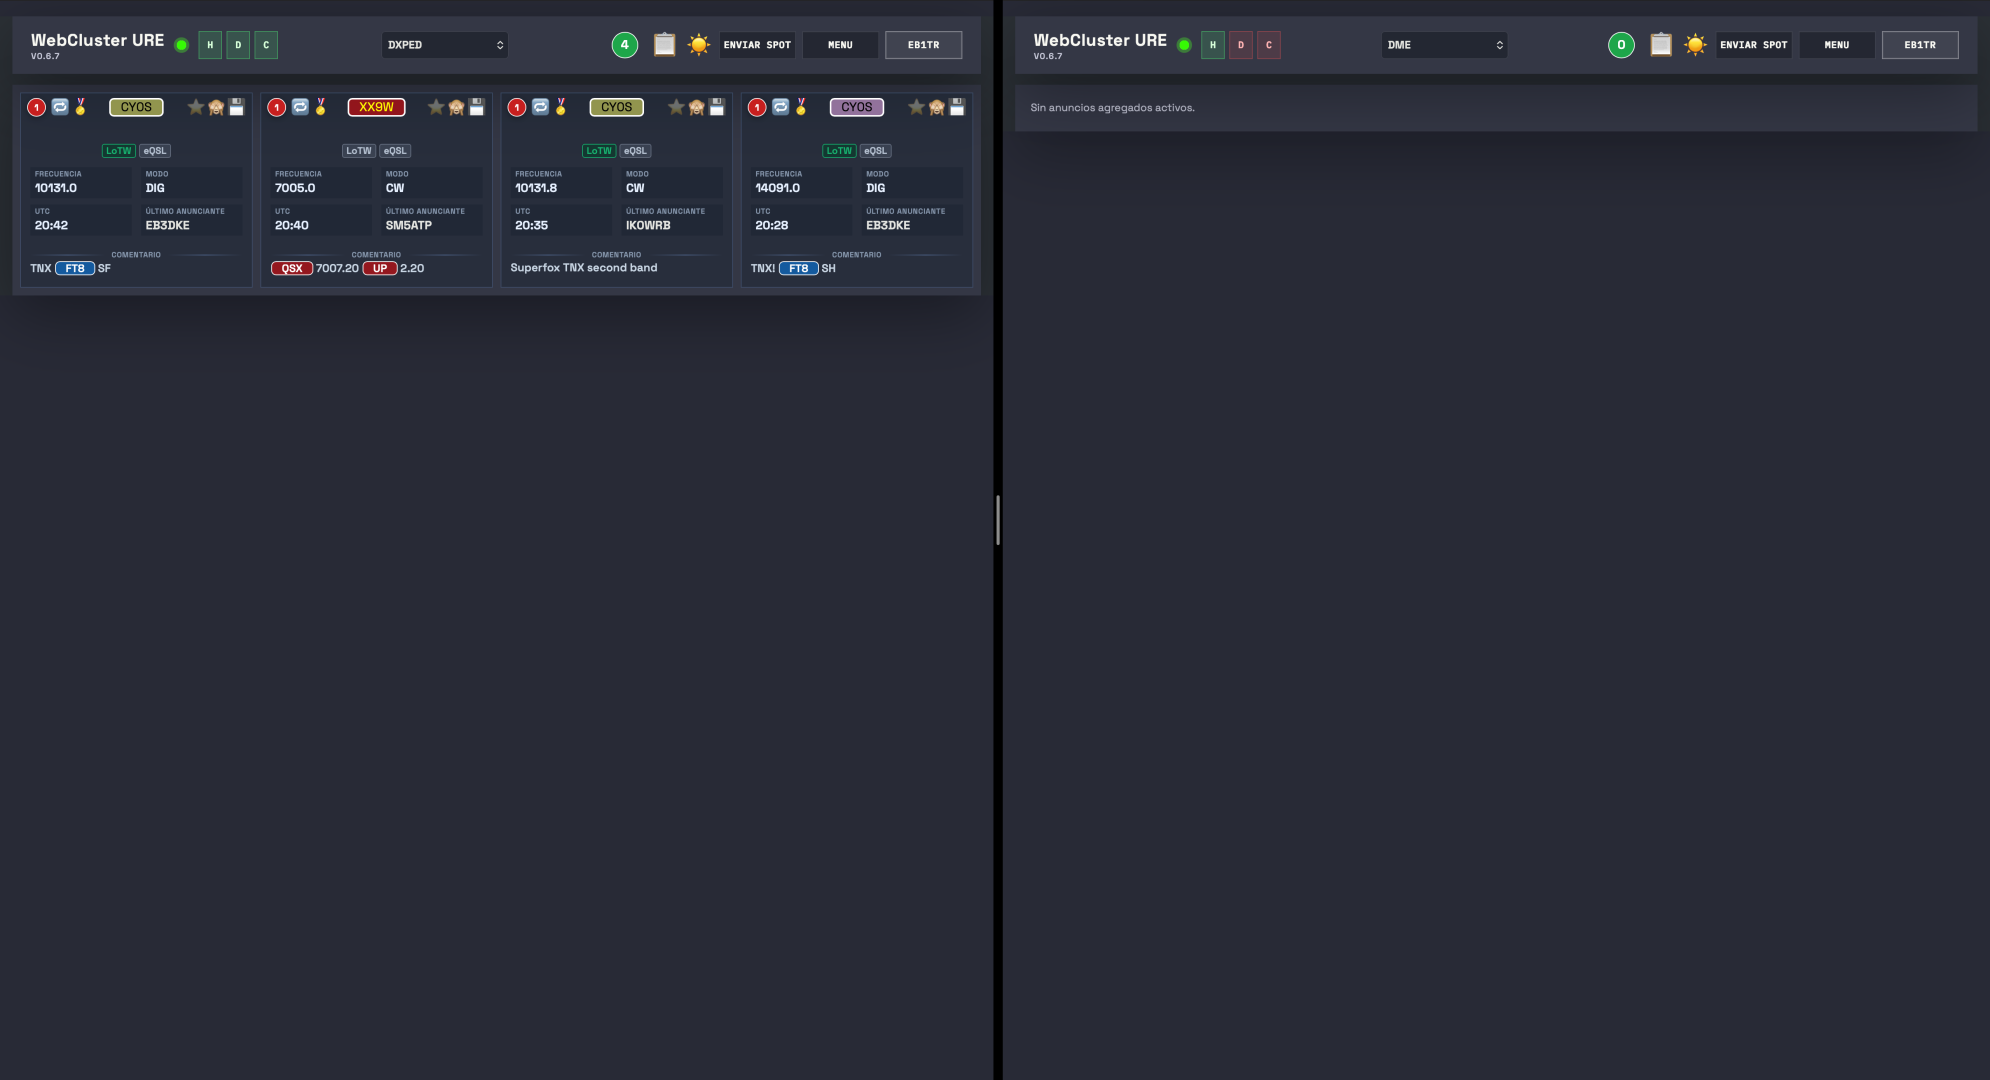Click the green 4 spot counter badge
This screenshot has width=1990, height=1080.
625,45
